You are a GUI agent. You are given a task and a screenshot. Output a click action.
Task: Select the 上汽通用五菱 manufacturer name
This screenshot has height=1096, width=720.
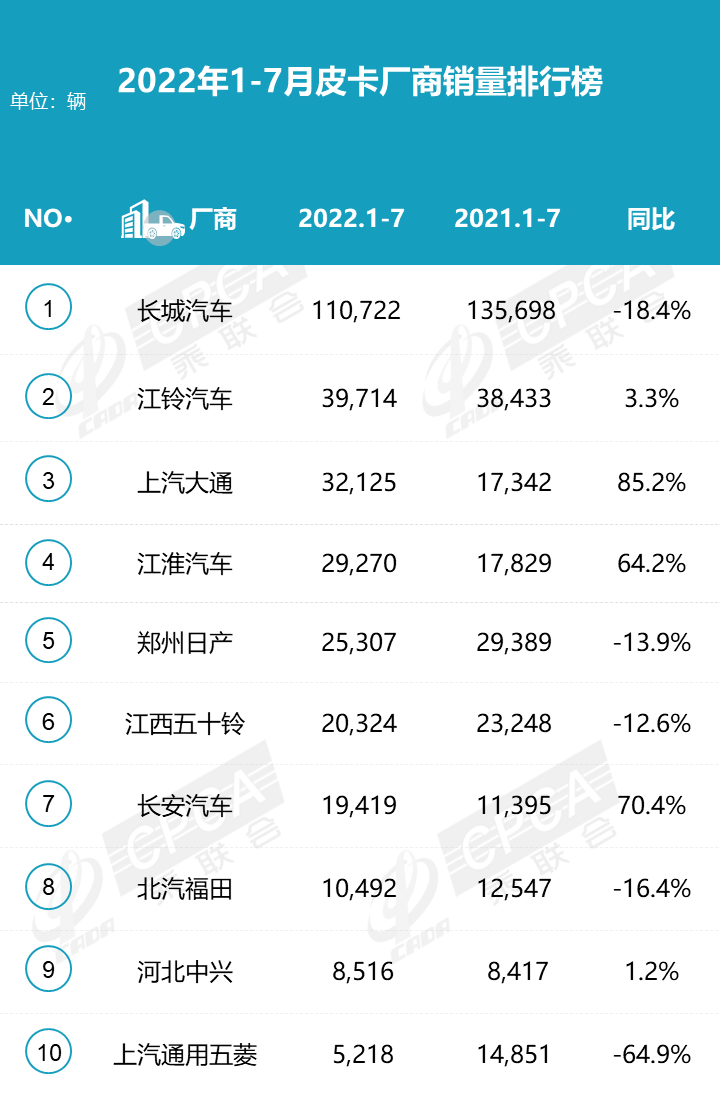[185, 1054]
